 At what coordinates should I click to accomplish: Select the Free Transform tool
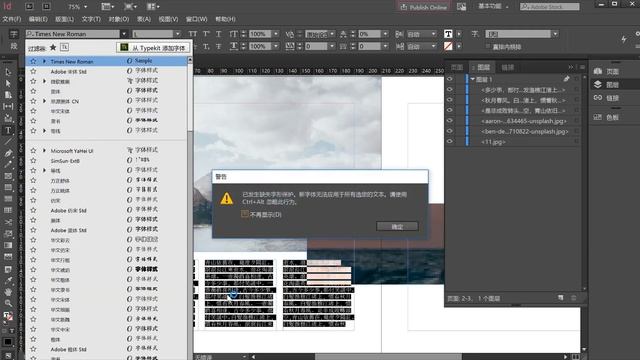tap(8, 234)
